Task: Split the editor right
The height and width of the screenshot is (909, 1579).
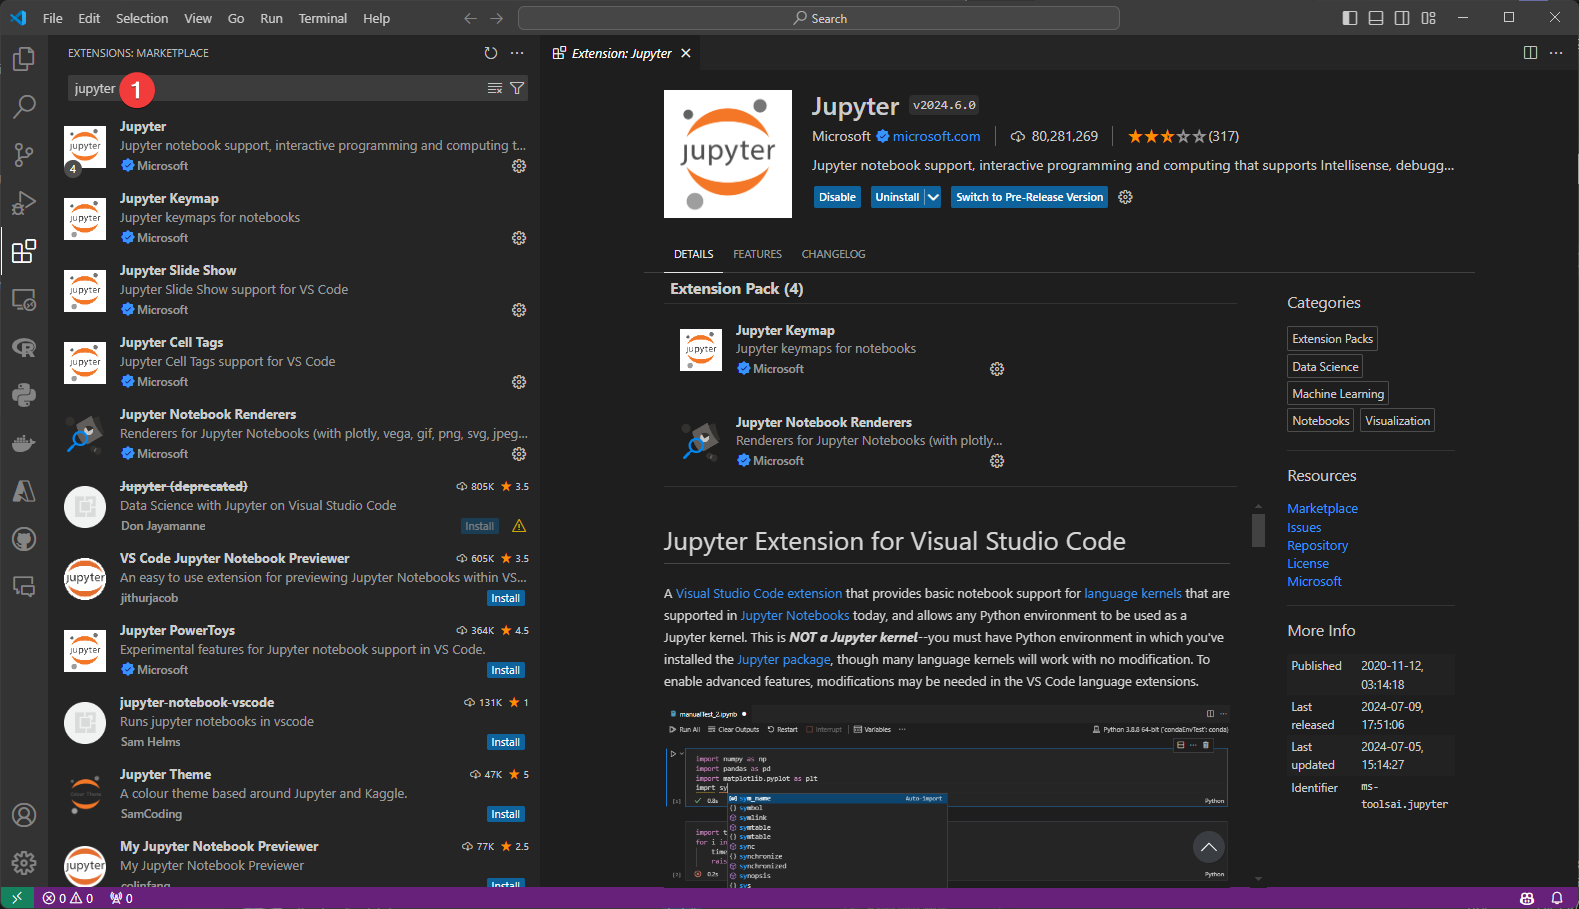Action: pyautogui.click(x=1530, y=53)
